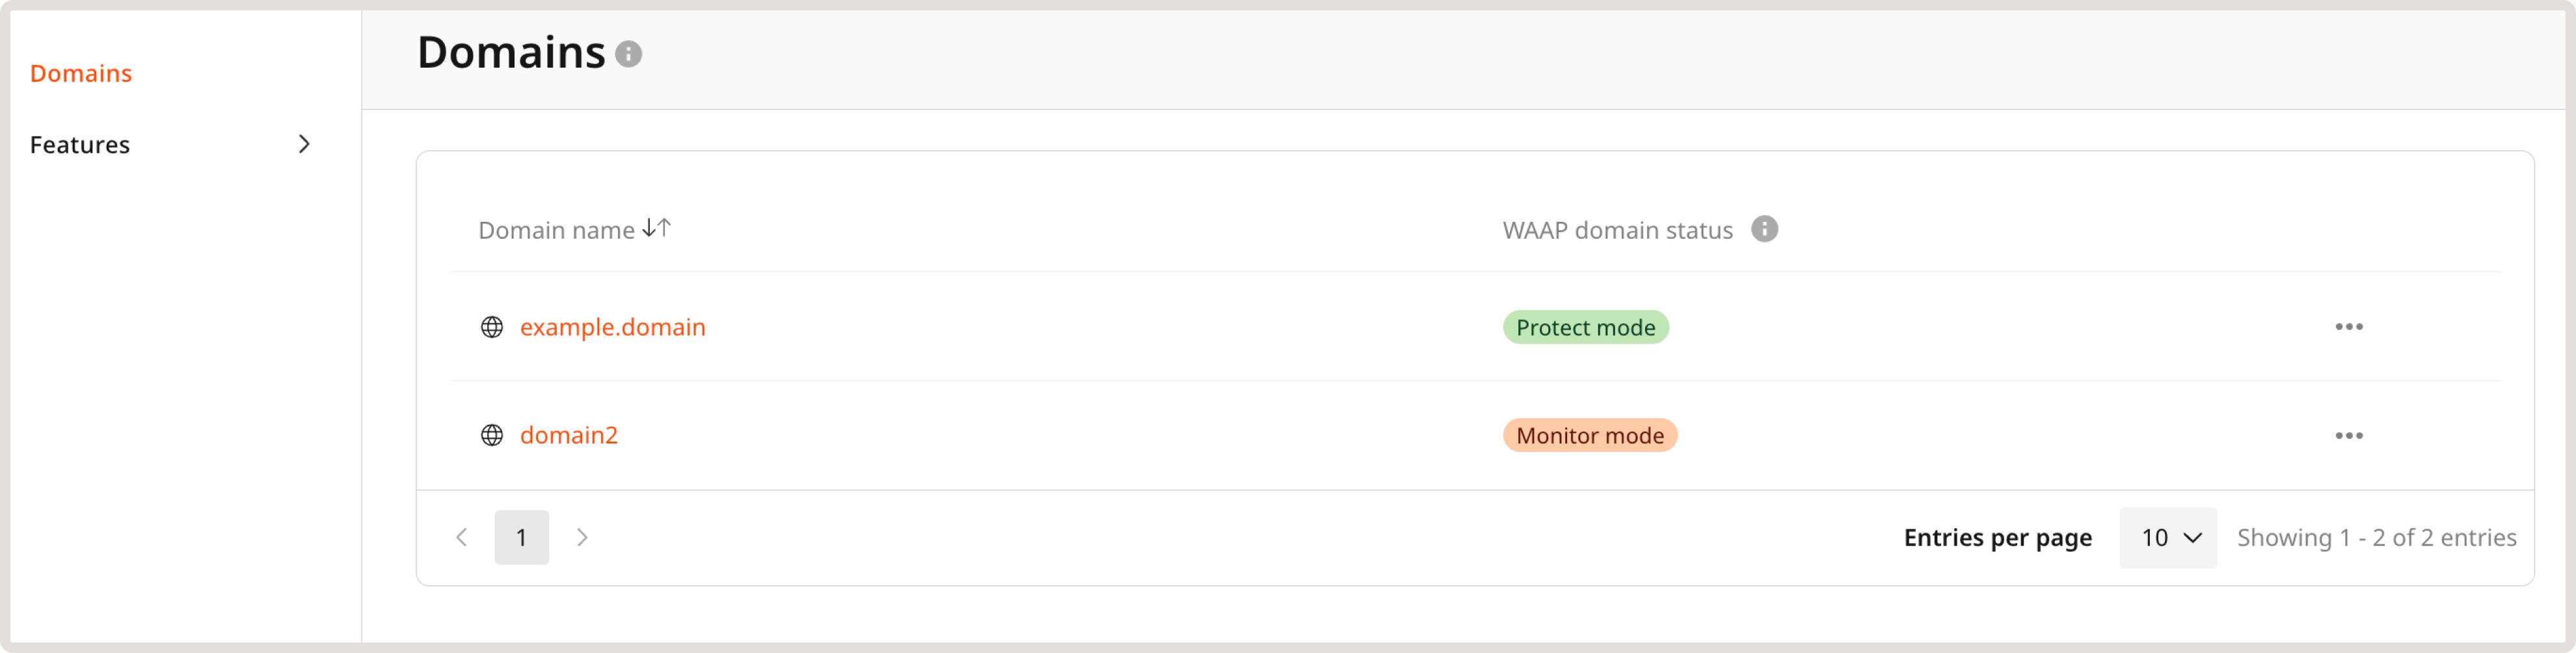The width and height of the screenshot is (2576, 653).
Task: Select page 1 in pagination
Action: click(x=521, y=537)
